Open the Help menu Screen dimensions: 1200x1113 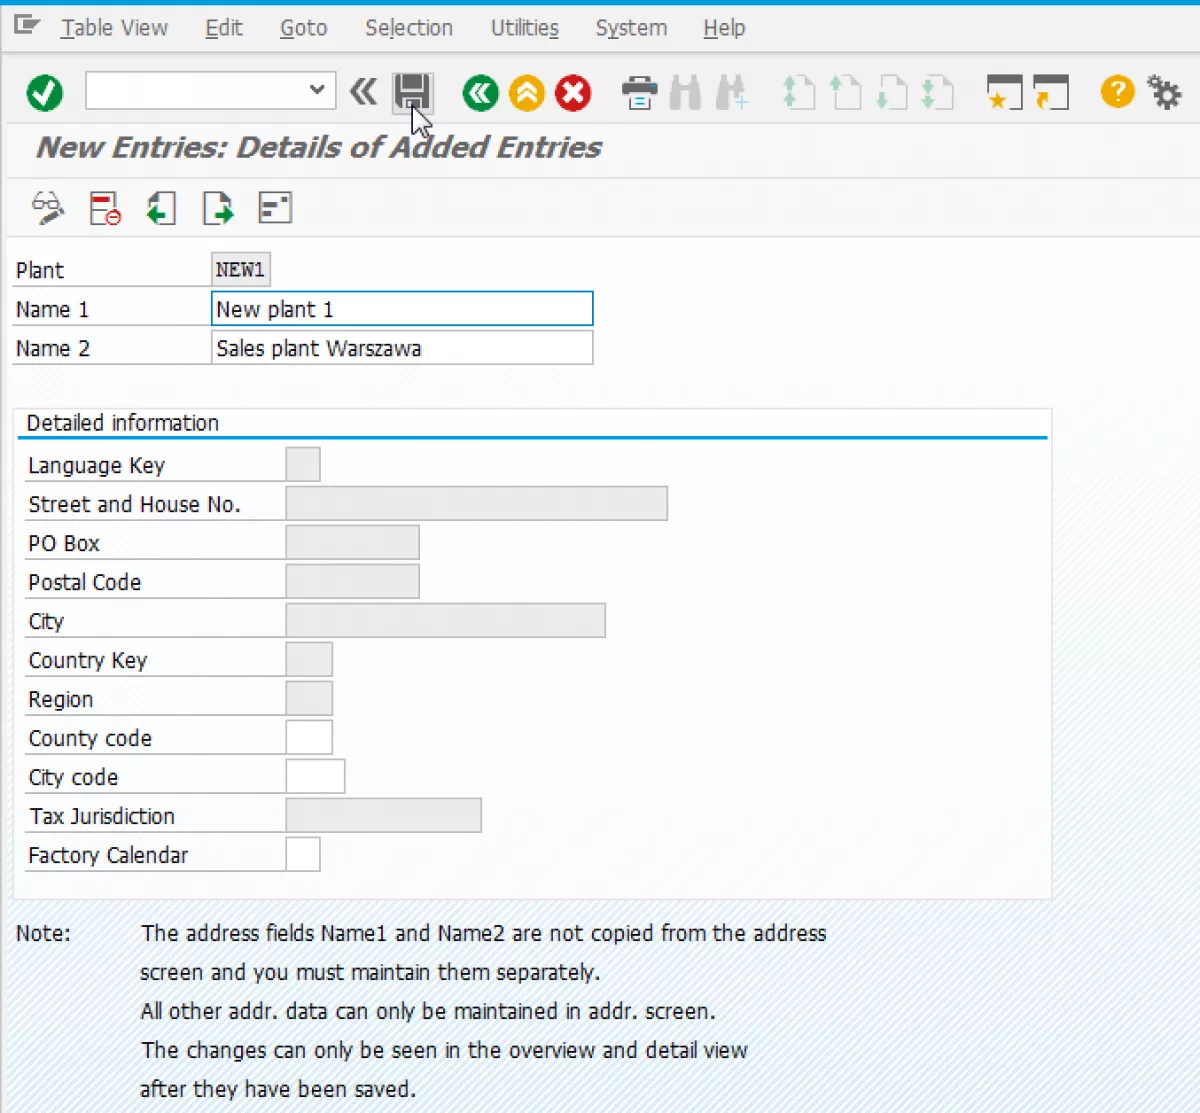(x=724, y=28)
